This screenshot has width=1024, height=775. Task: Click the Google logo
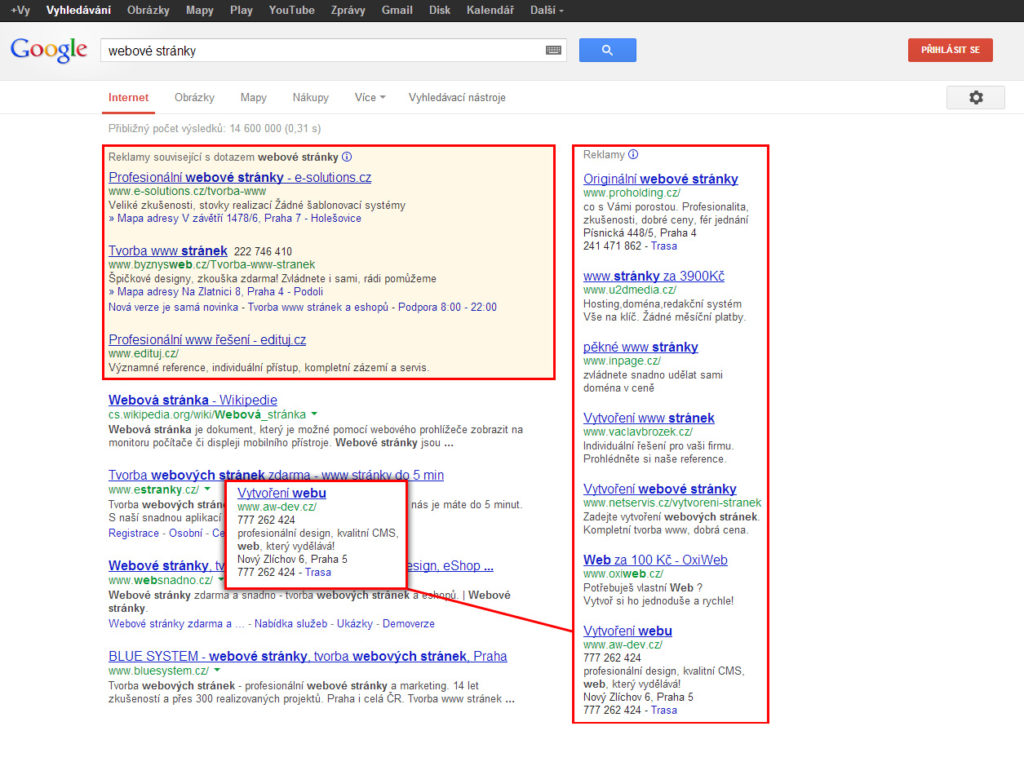click(x=49, y=50)
